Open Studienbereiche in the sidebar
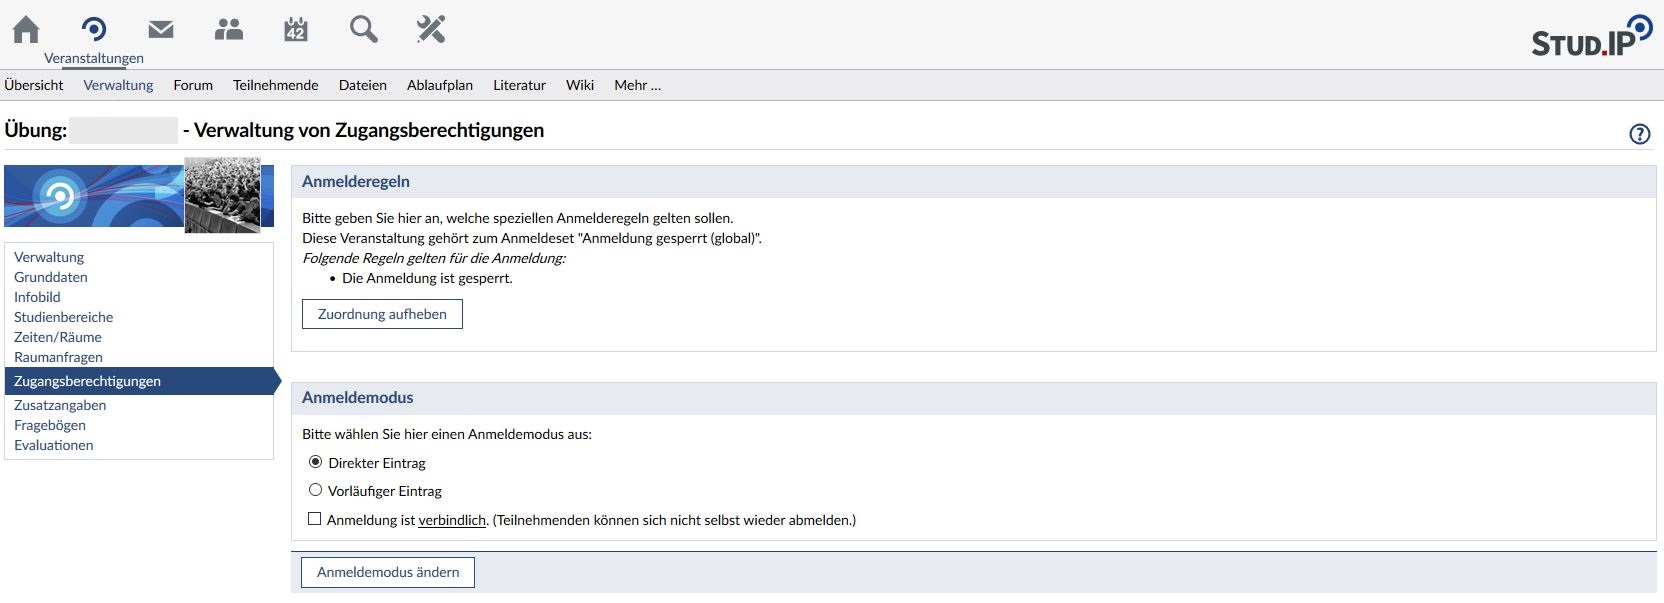 point(64,317)
